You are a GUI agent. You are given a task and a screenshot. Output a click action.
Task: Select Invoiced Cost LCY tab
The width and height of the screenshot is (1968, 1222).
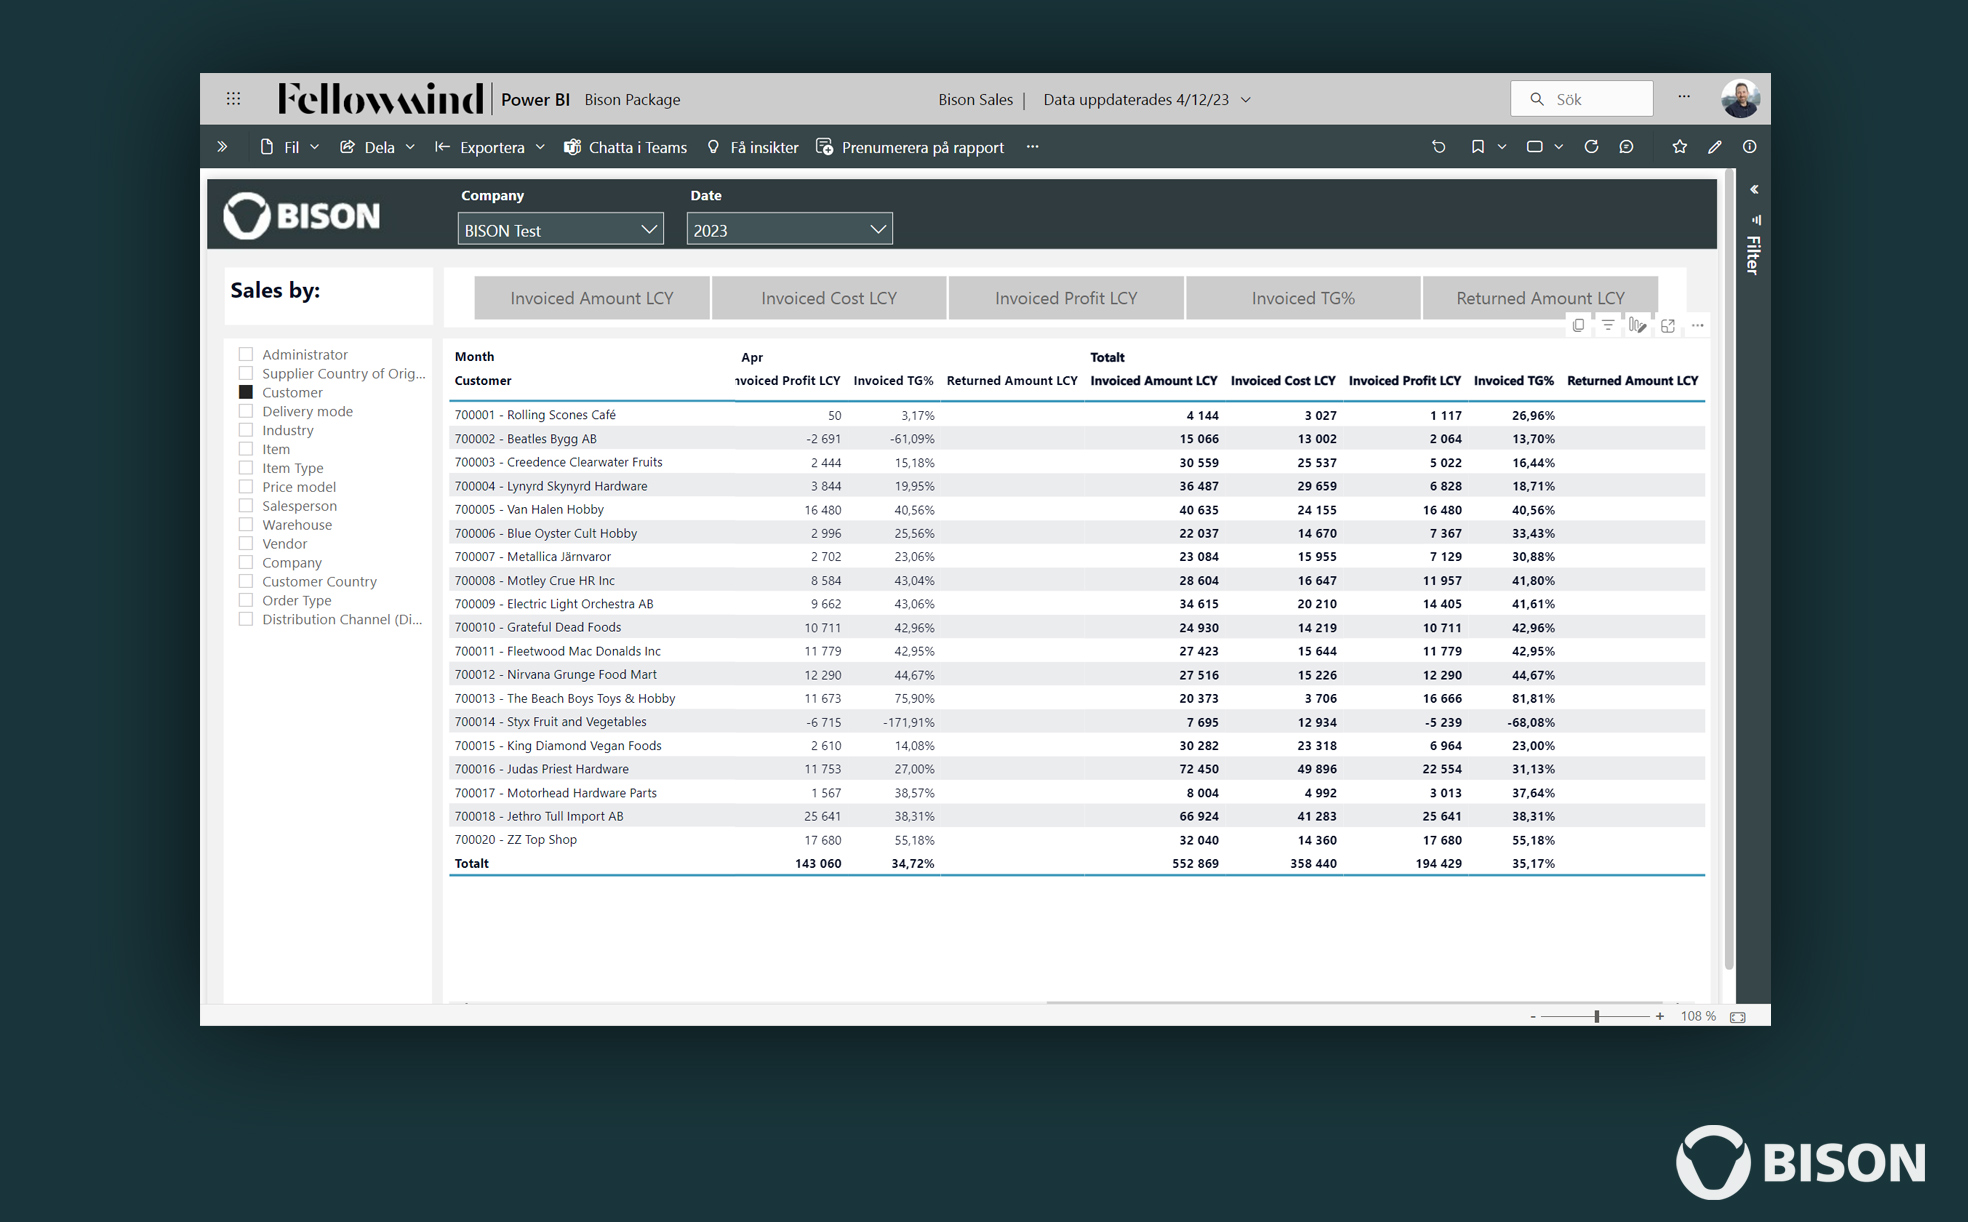pyautogui.click(x=829, y=298)
